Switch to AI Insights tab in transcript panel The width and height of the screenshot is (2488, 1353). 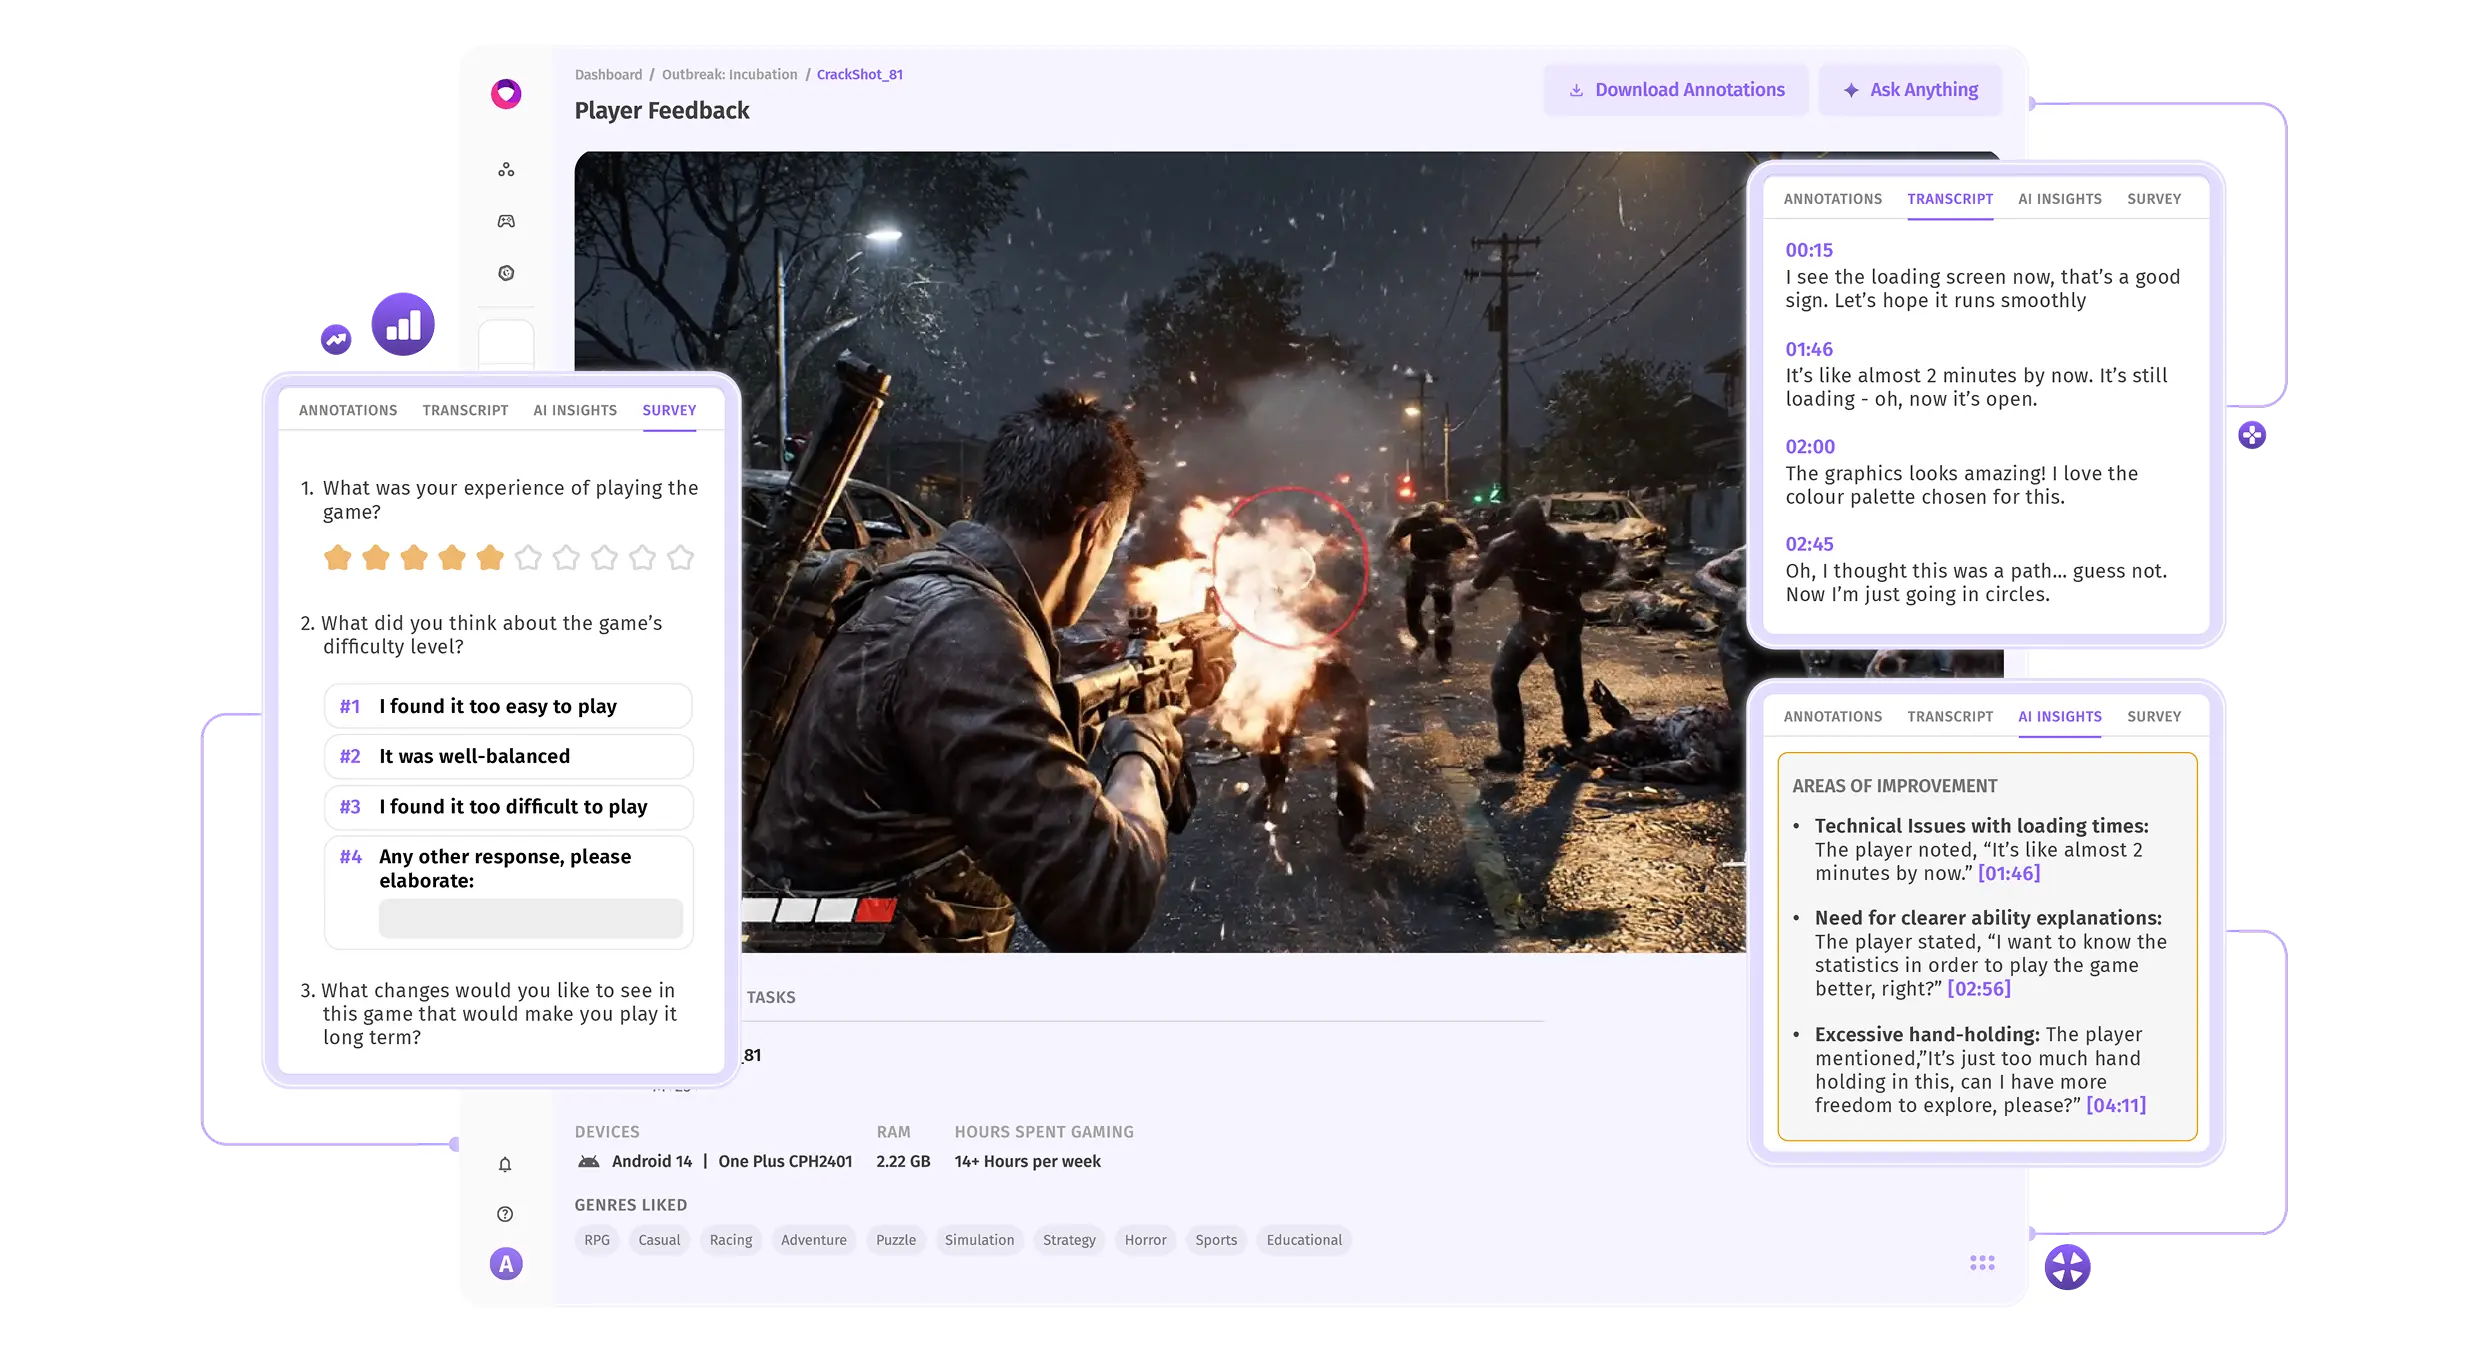click(x=2059, y=198)
